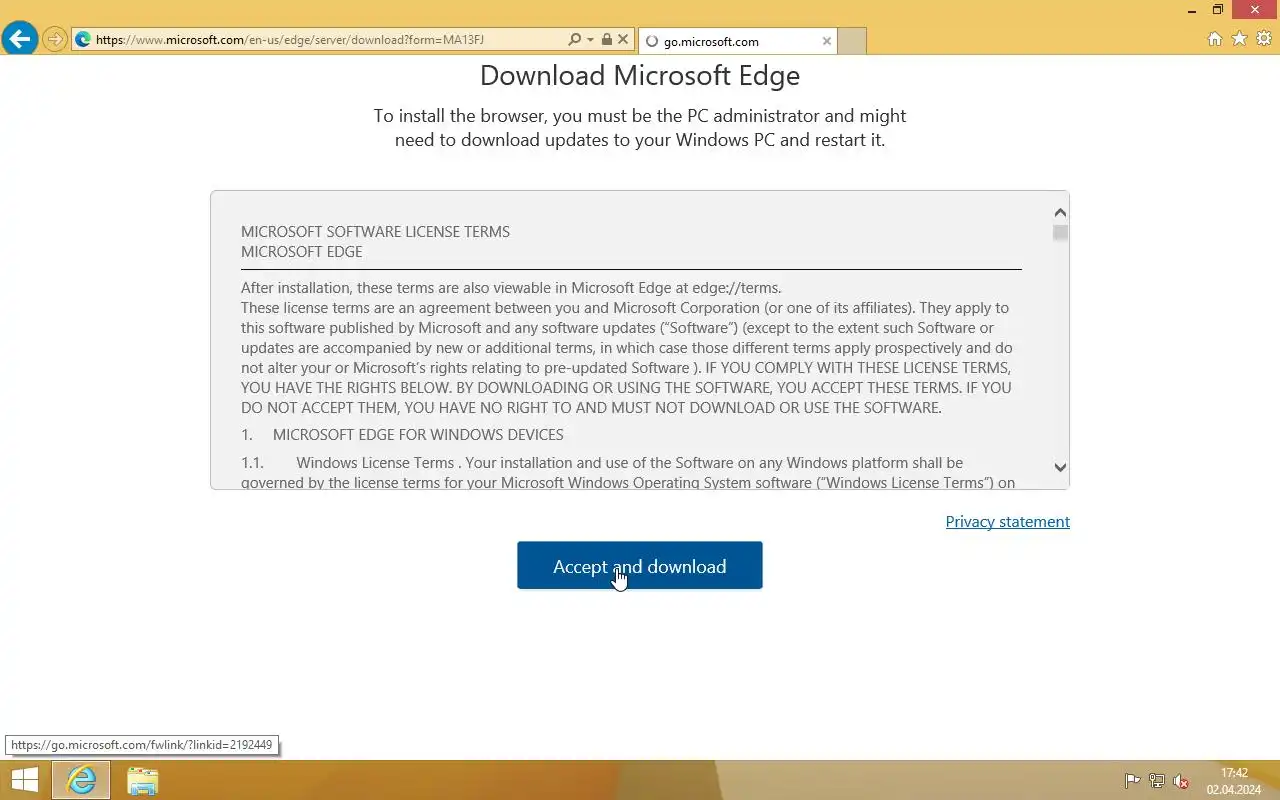This screenshot has height=800, width=1280.
Task: Click the license terms scrollbar thumb
Action: point(1060,233)
